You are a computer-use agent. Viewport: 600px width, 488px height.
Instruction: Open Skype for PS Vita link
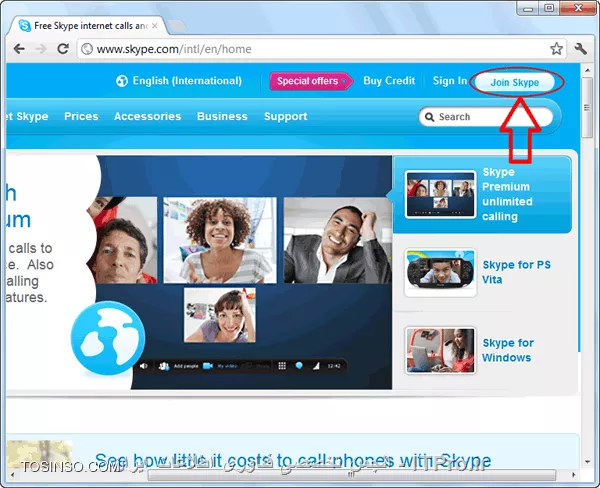[517, 272]
